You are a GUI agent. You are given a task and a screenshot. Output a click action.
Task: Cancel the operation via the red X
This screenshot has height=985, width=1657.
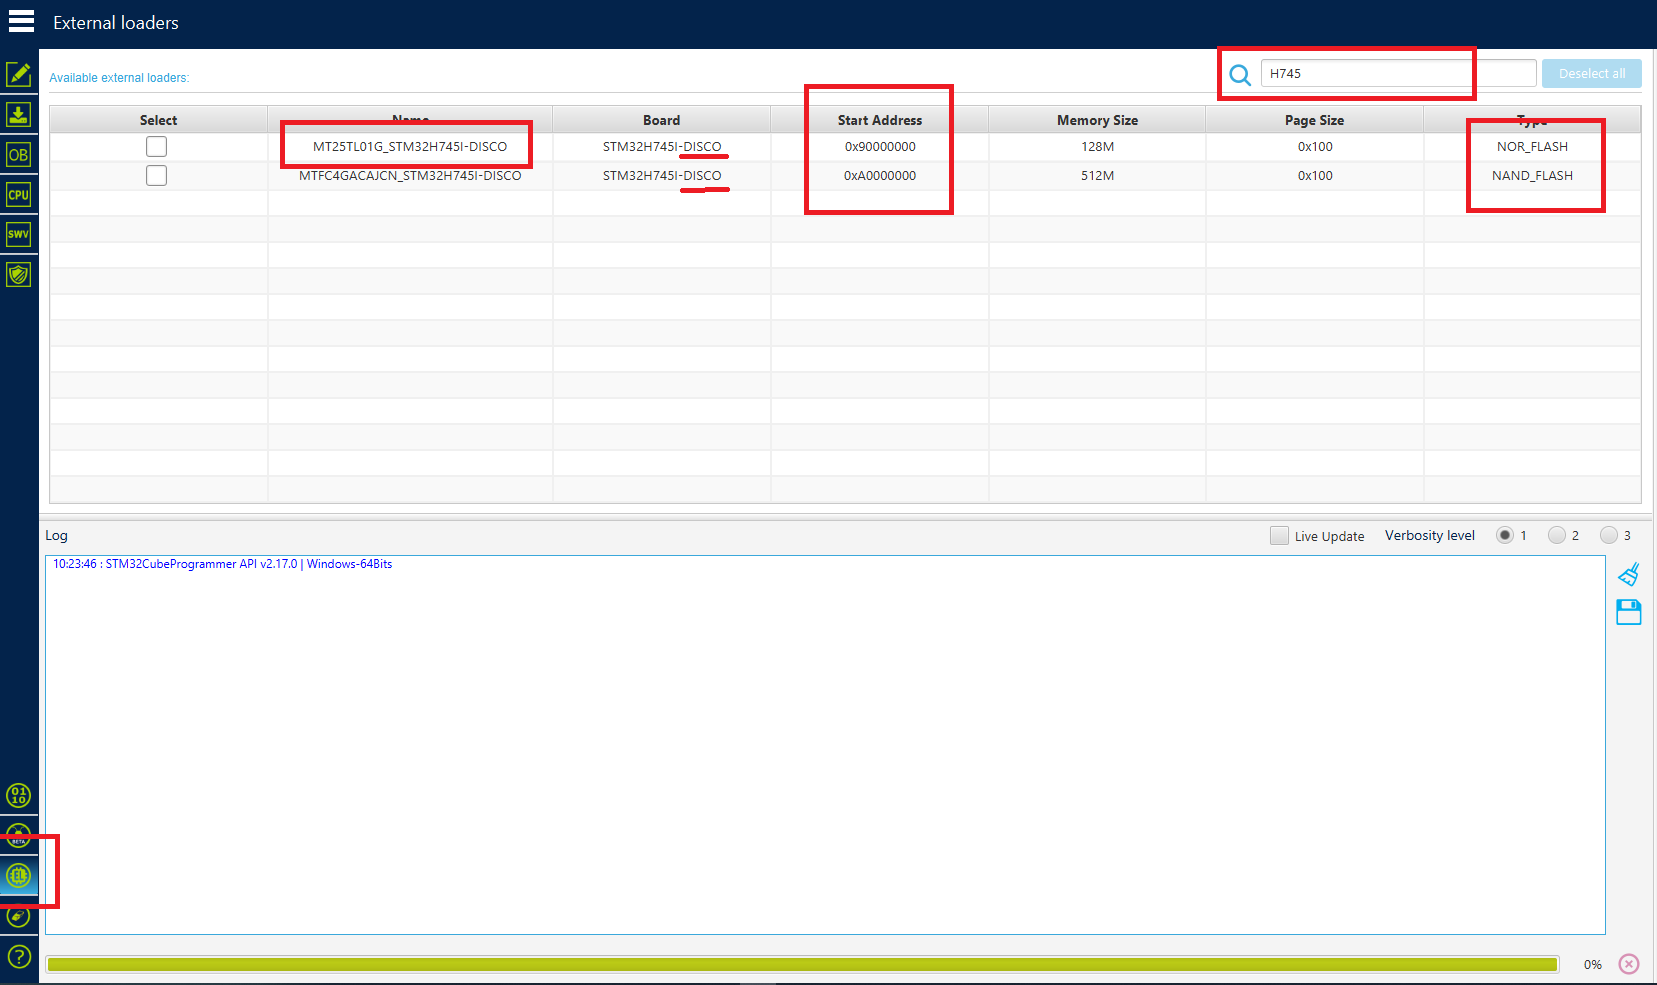pos(1628,963)
